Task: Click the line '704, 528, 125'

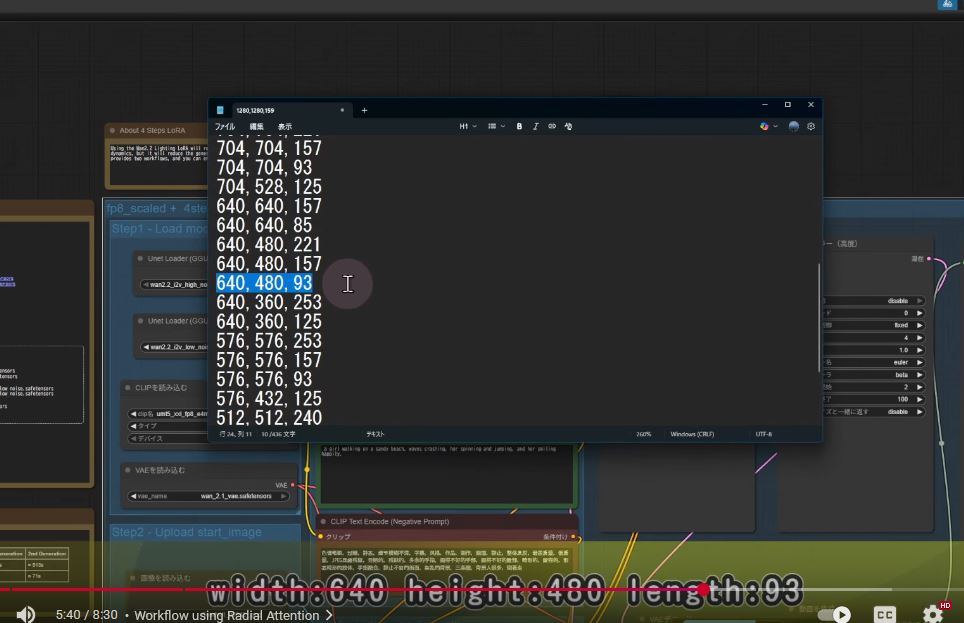Action: click(x=269, y=186)
